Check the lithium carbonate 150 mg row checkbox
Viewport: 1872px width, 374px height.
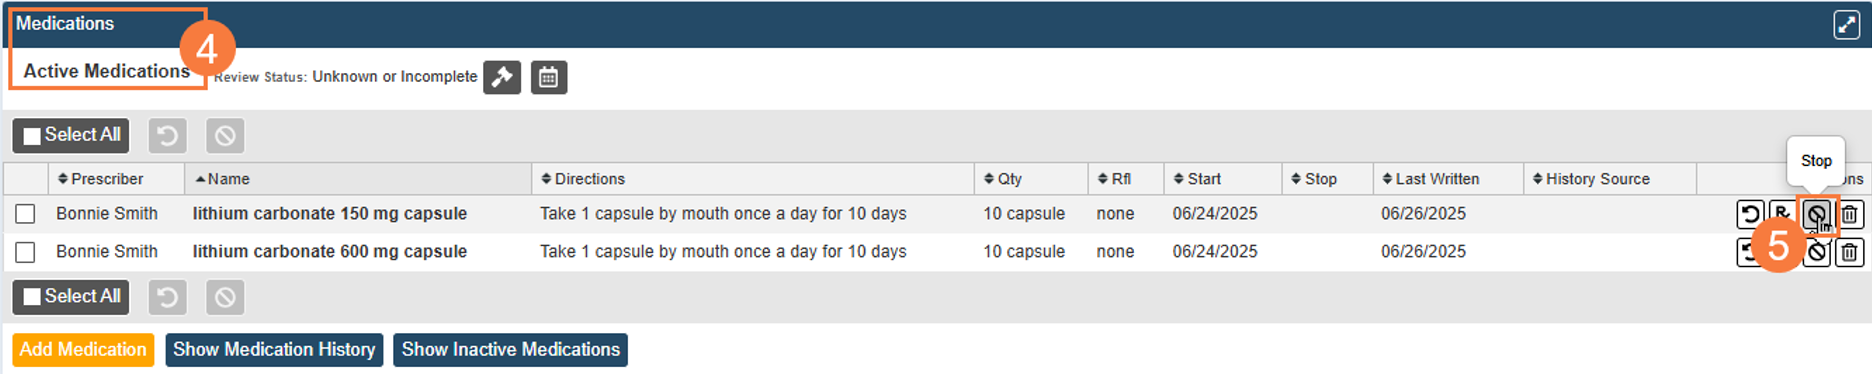26,214
